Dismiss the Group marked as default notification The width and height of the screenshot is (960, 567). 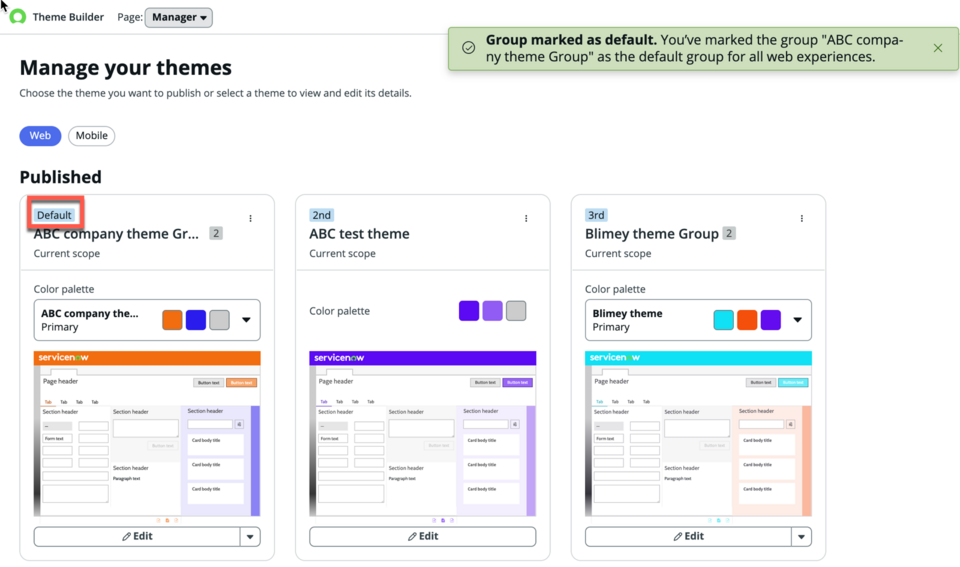[937, 48]
